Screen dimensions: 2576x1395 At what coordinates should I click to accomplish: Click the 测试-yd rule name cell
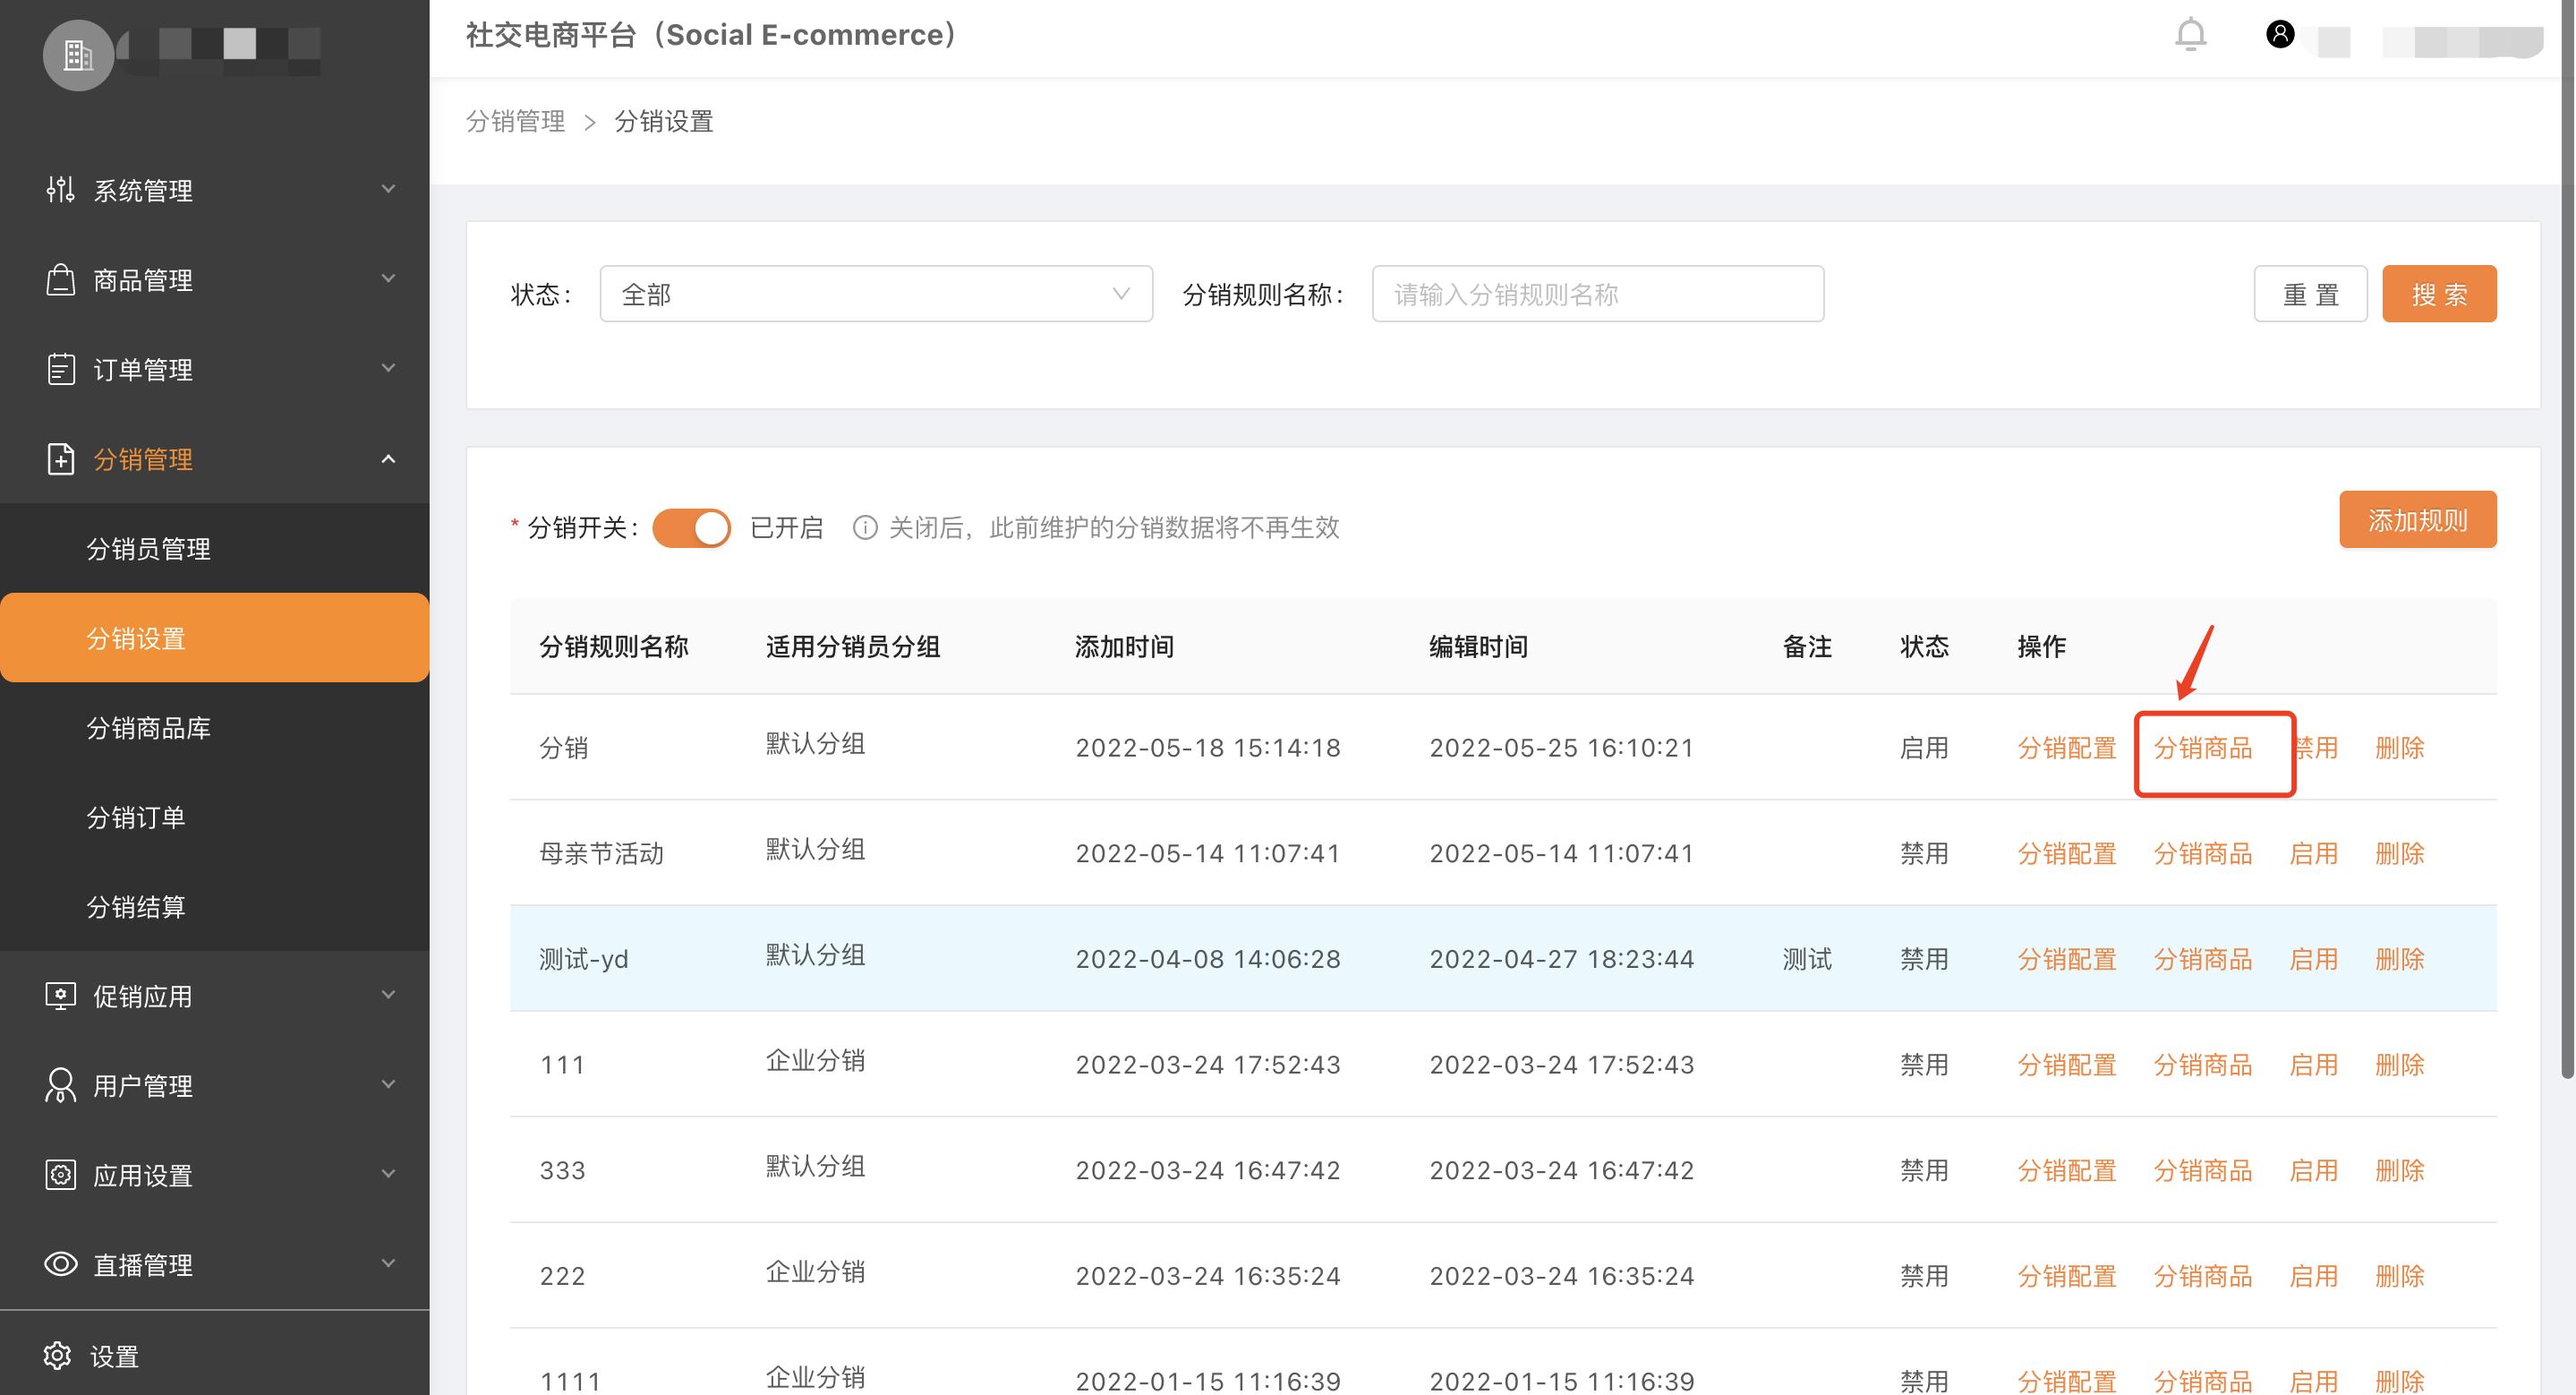coord(584,959)
